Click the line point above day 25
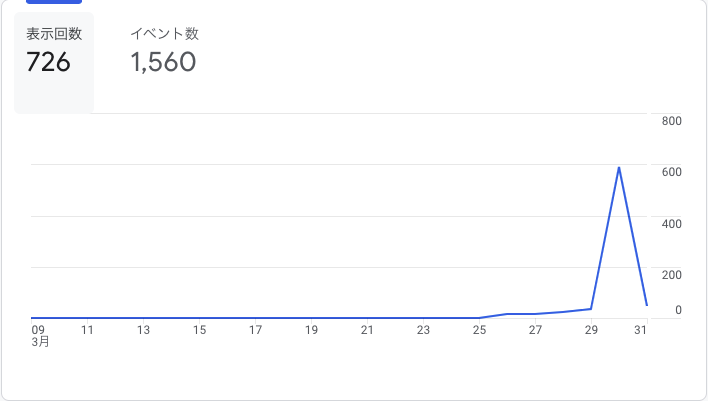Screen dimensions: 708x401 pyautogui.click(x=479, y=317)
